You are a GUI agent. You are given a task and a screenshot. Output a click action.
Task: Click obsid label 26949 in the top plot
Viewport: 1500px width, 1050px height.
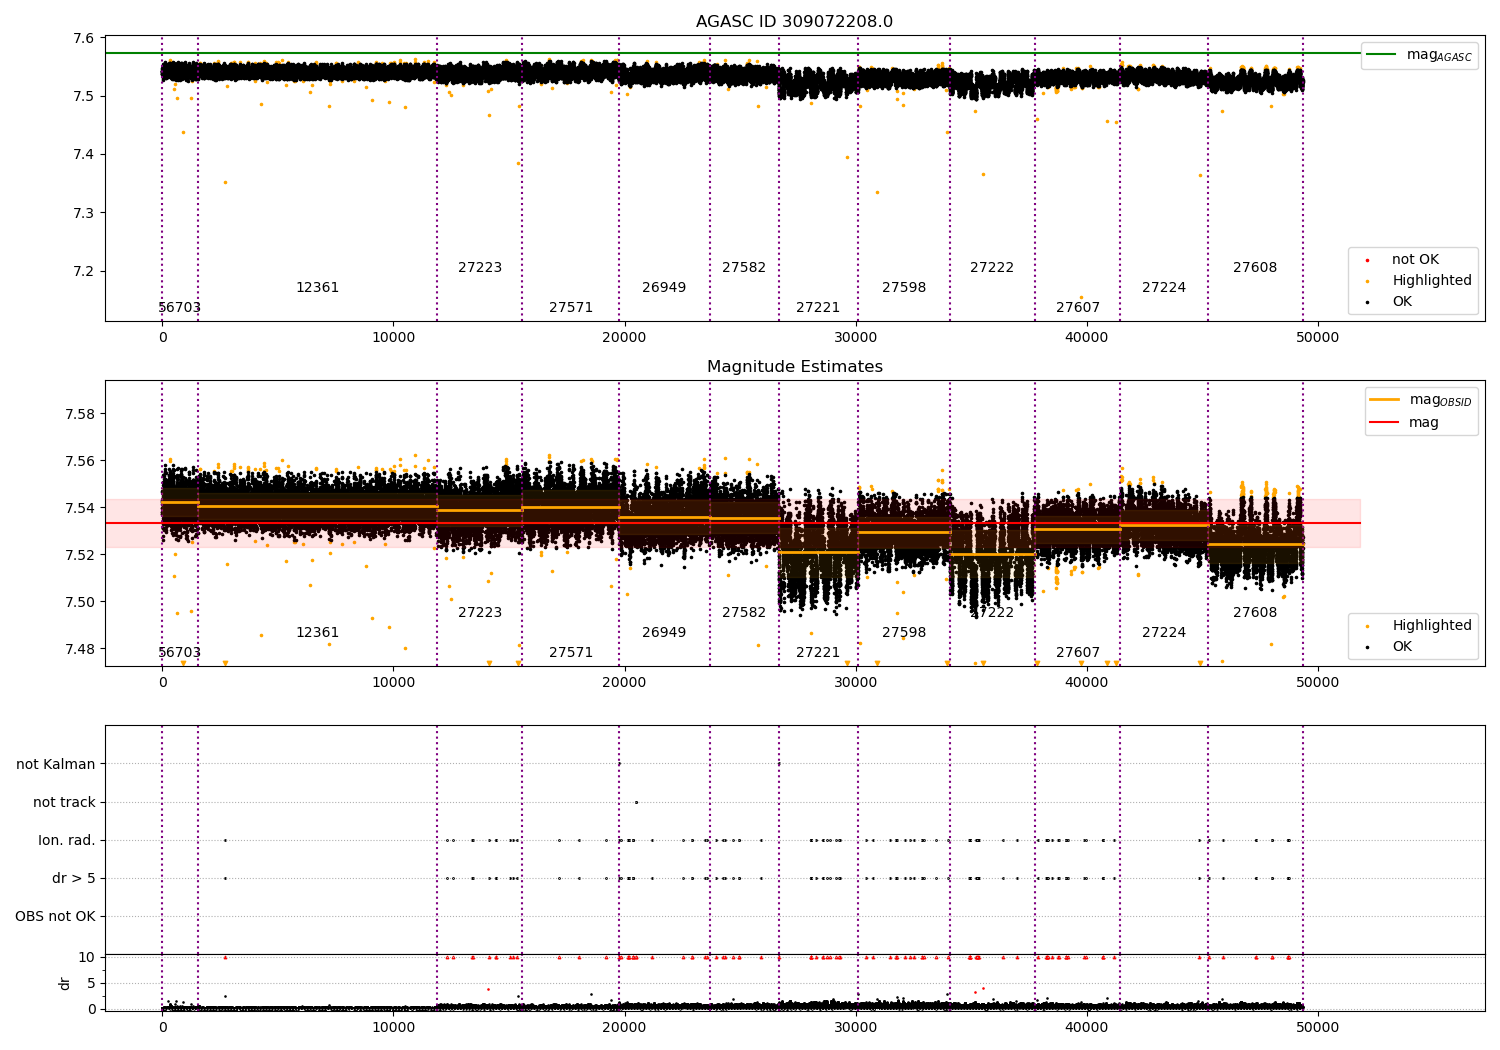(x=664, y=287)
